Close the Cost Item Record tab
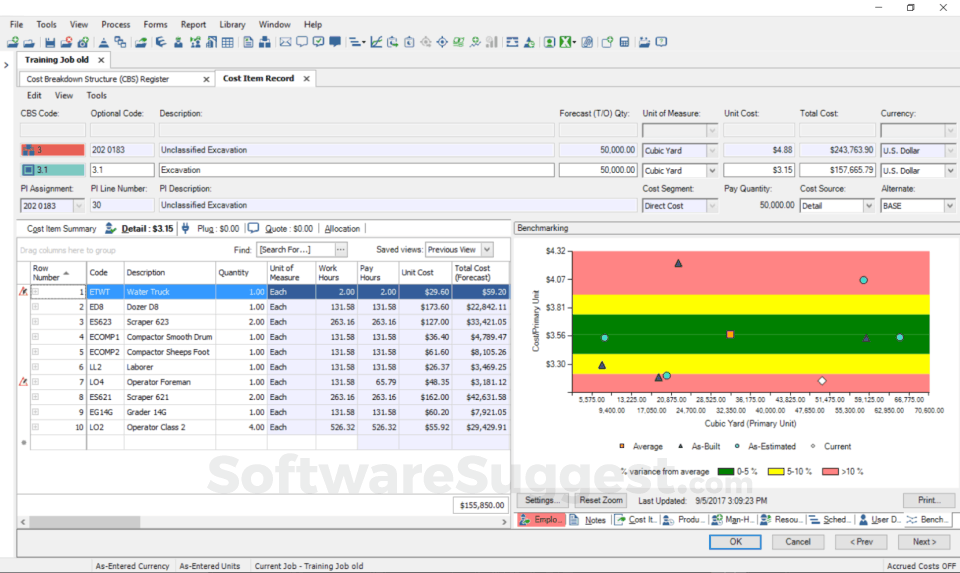 [306, 78]
